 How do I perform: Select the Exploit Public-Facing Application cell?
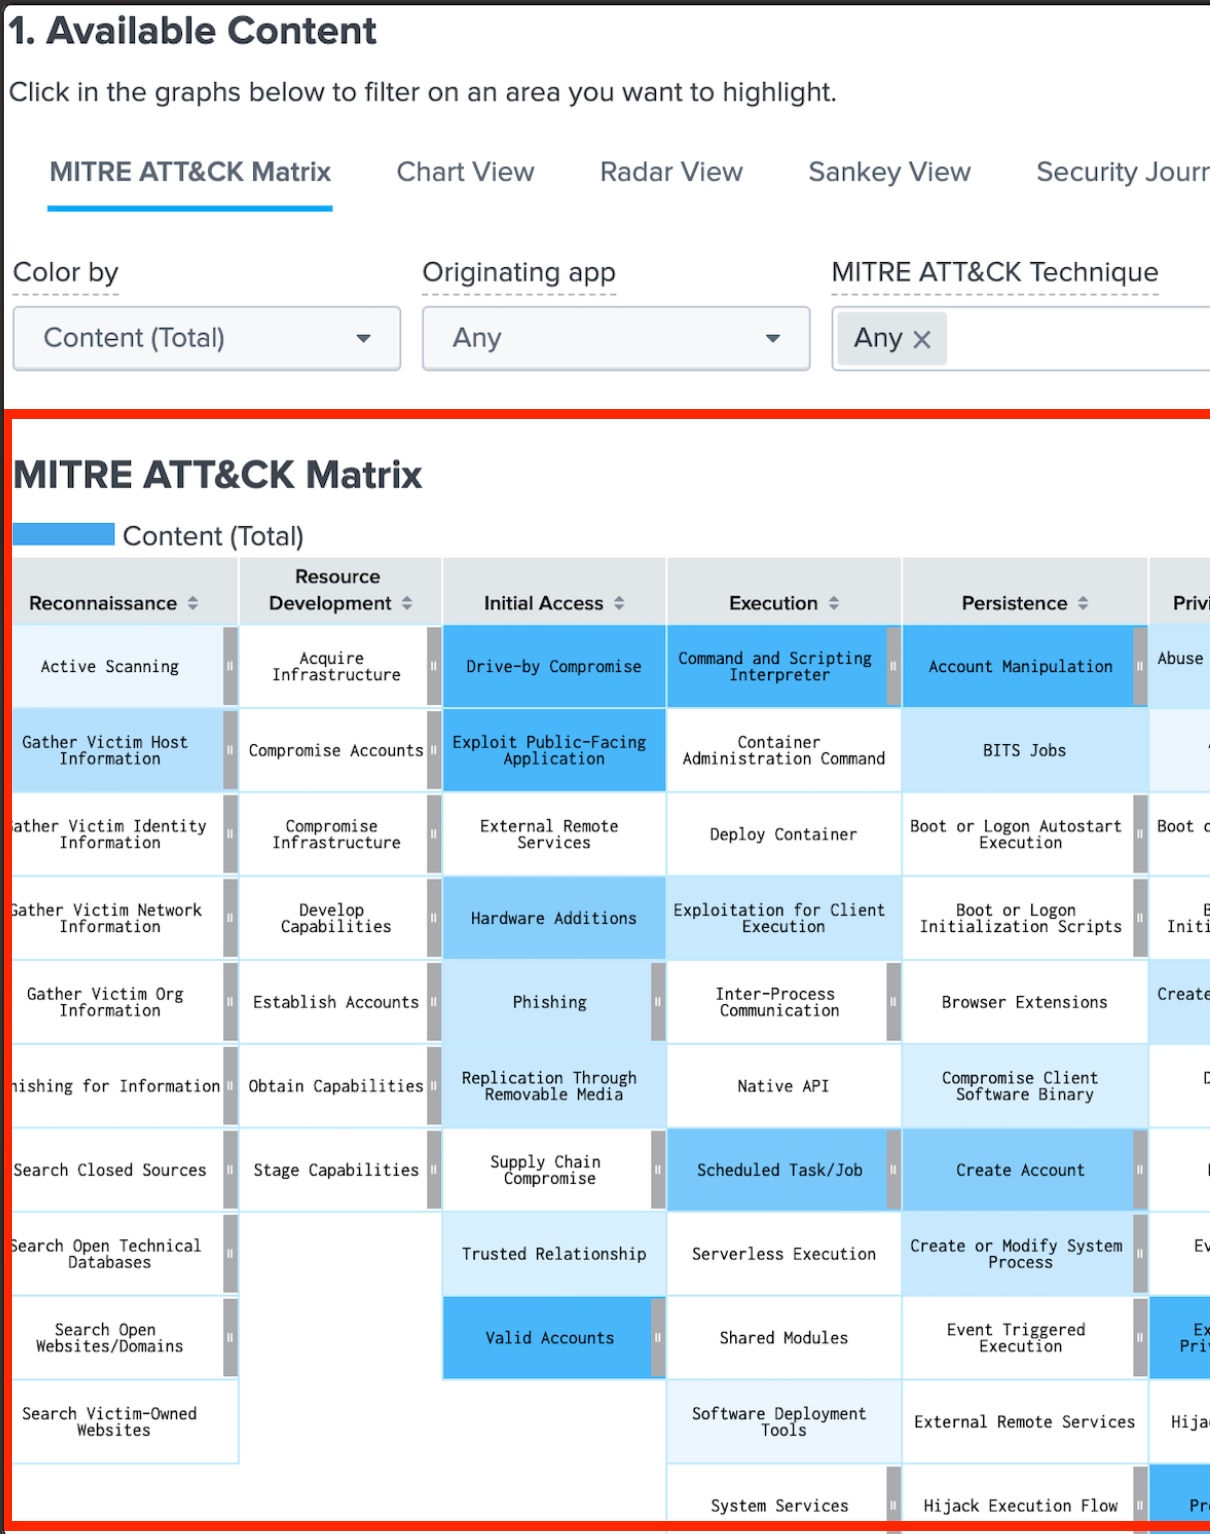(x=554, y=750)
